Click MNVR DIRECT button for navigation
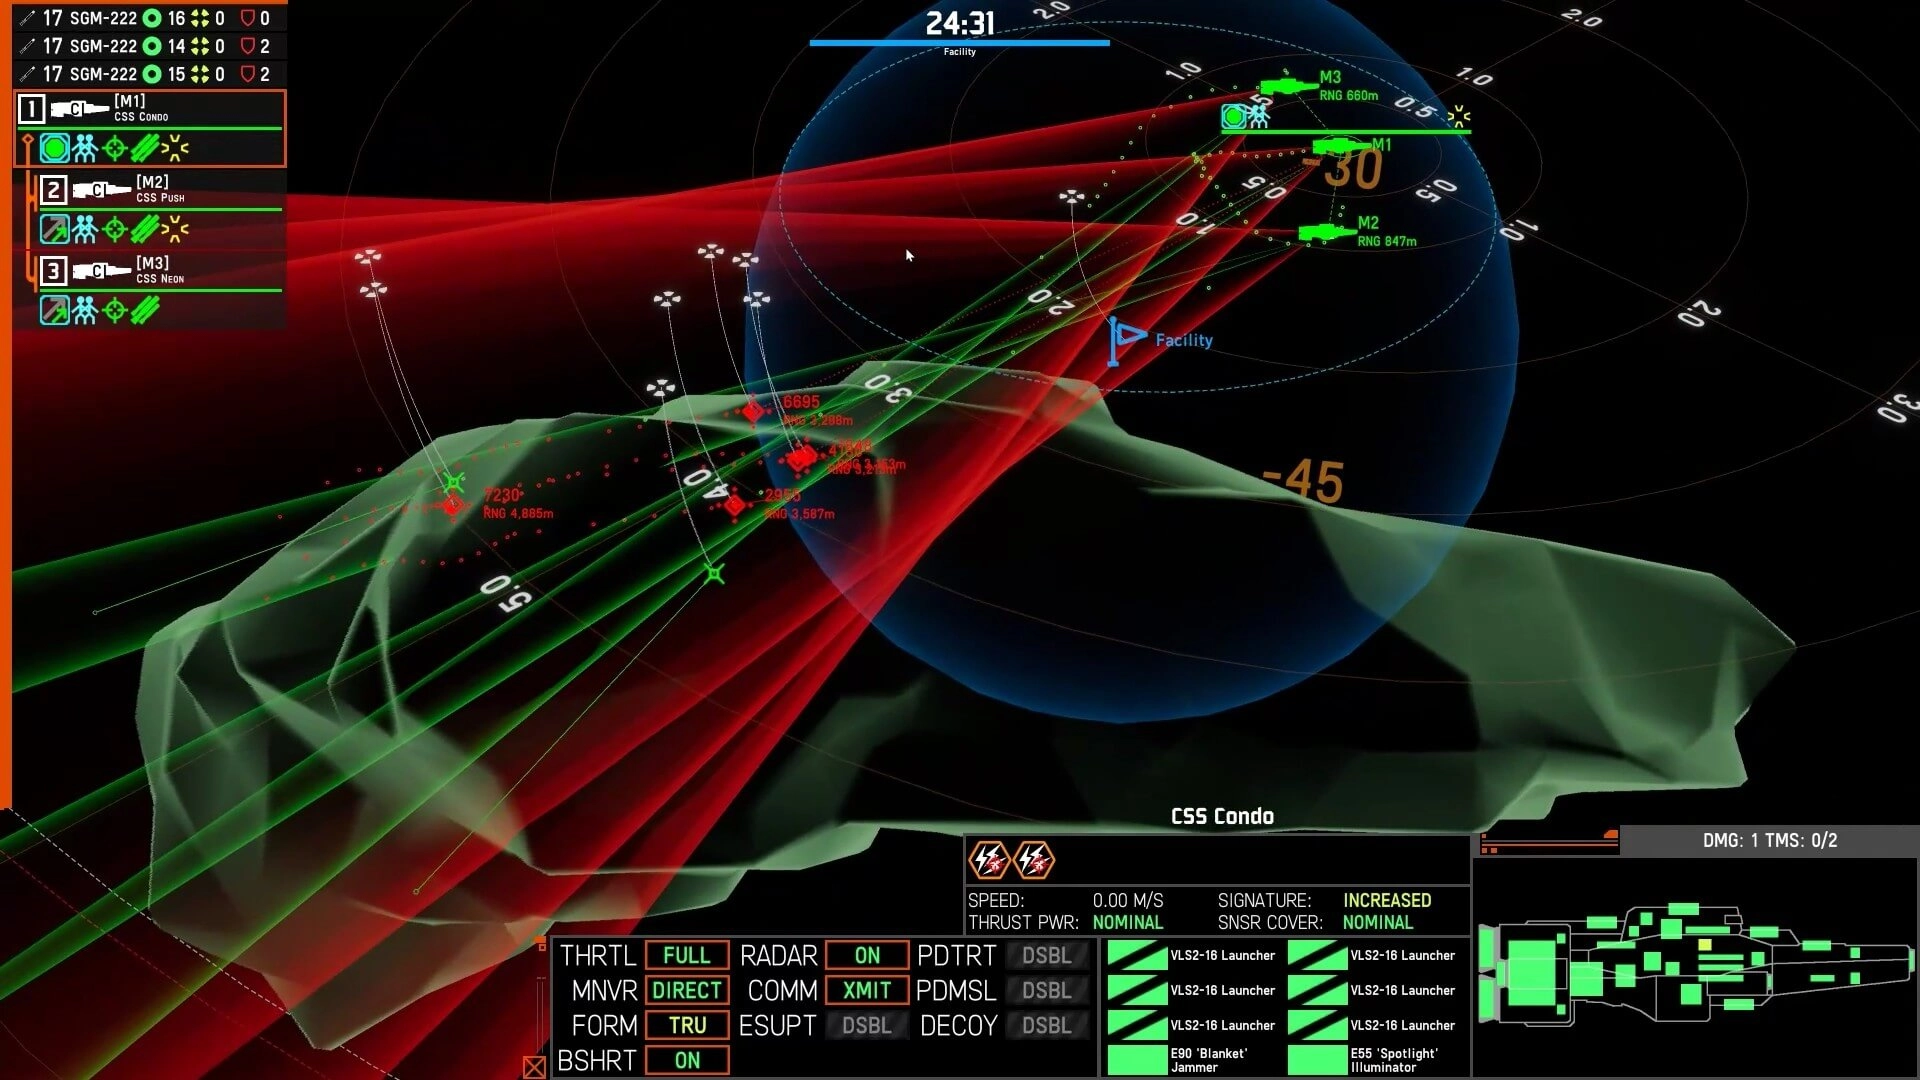1920x1080 pixels. pyautogui.click(x=684, y=989)
